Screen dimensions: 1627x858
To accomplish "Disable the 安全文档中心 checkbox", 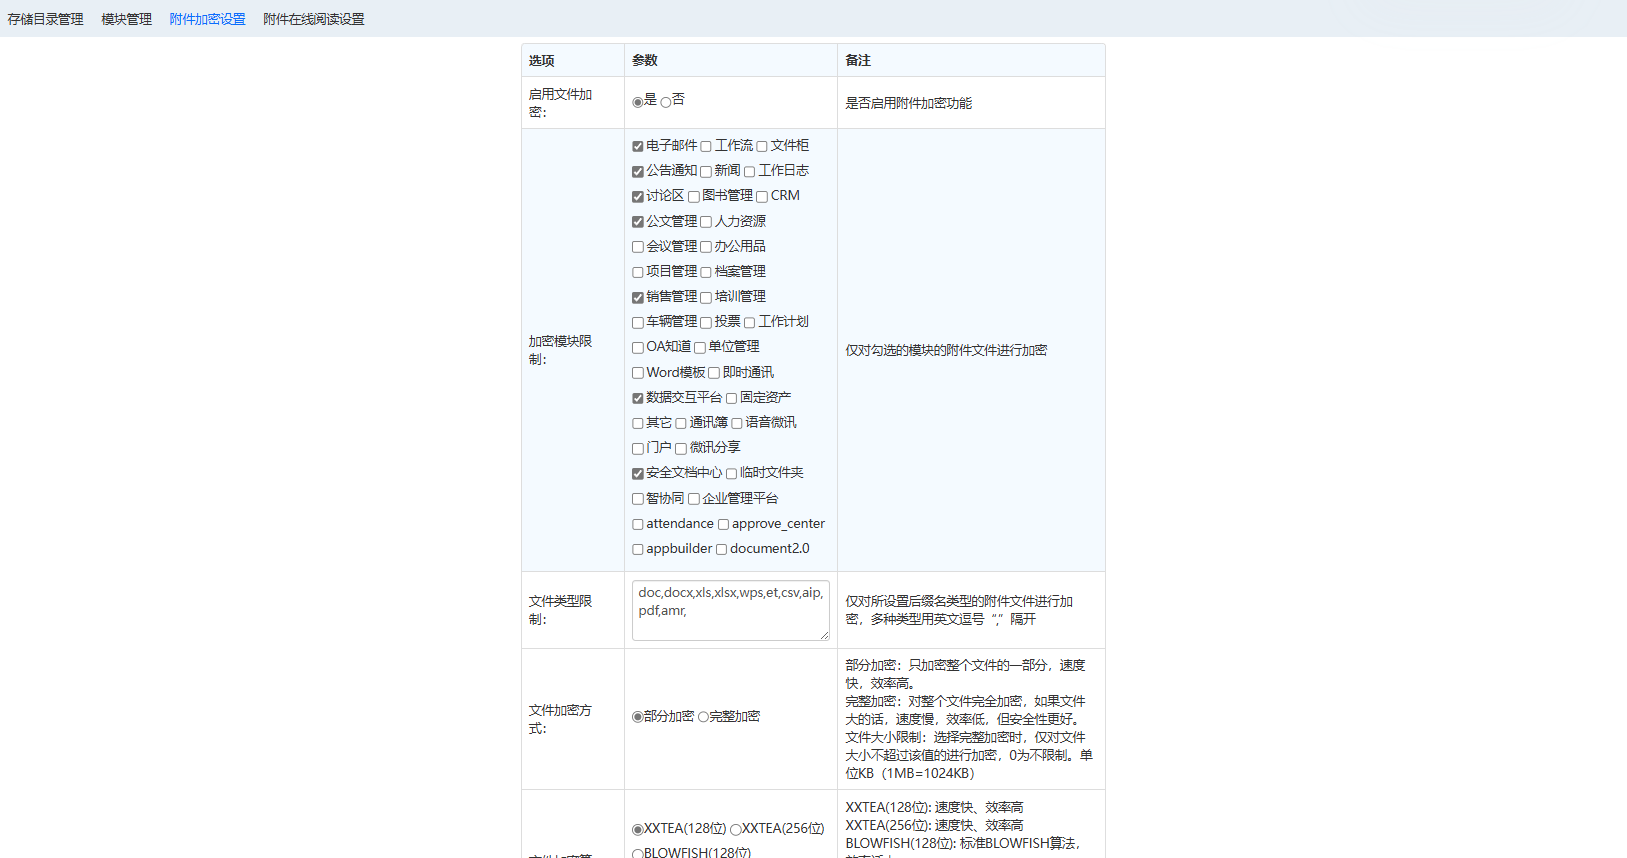I will [638, 474].
